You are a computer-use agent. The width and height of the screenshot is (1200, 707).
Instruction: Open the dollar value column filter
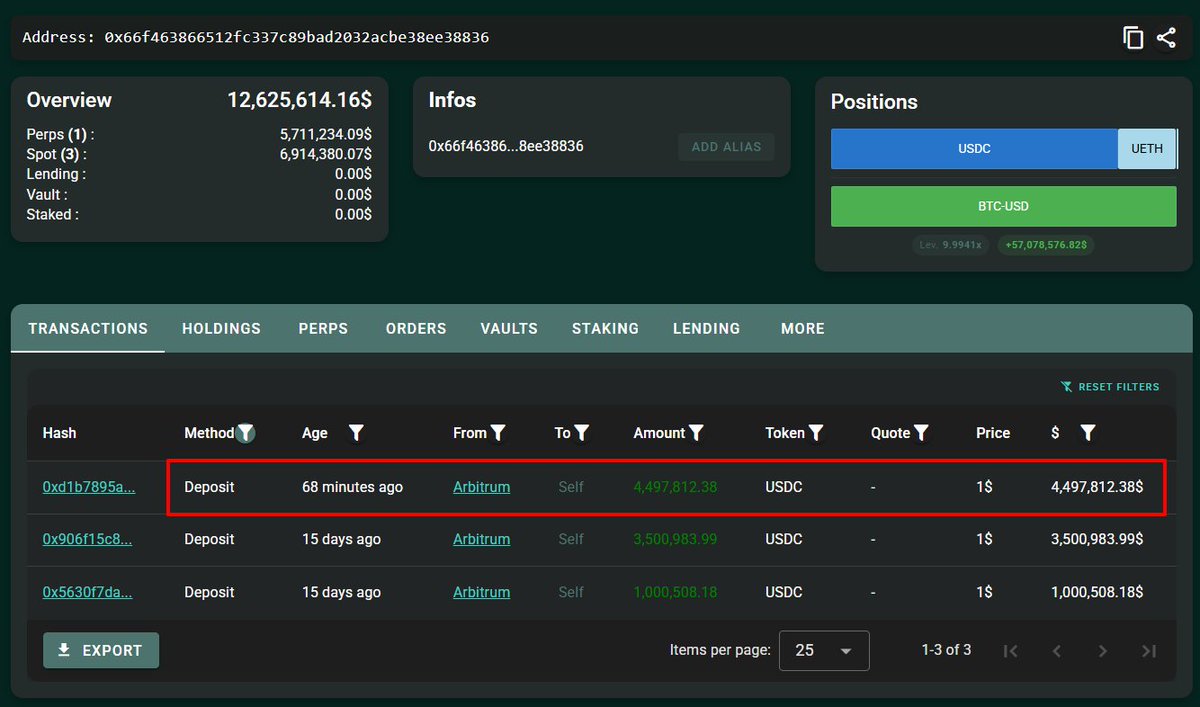click(1088, 433)
